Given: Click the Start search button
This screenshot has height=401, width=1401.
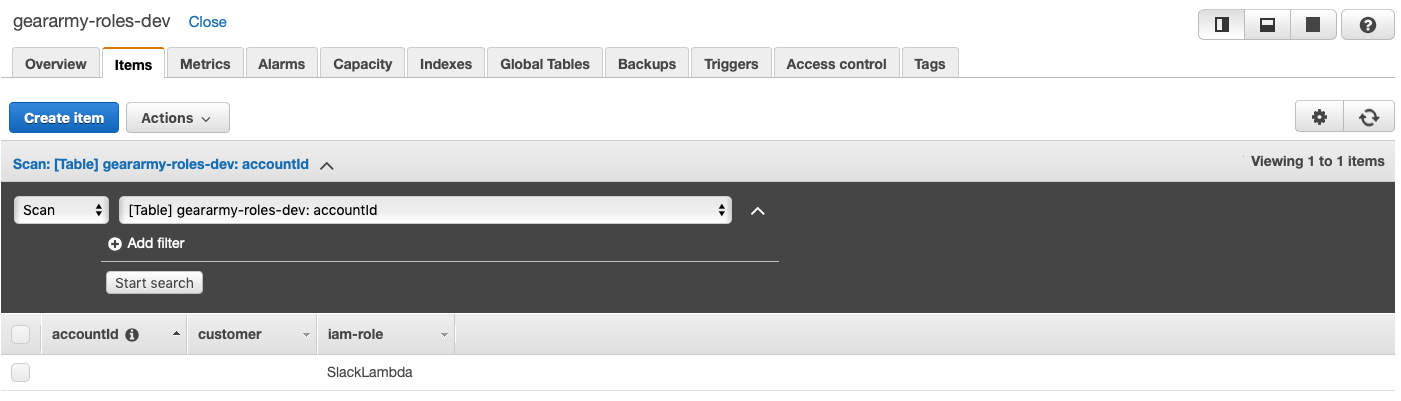Looking at the screenshot, I should tap(154, 283).
